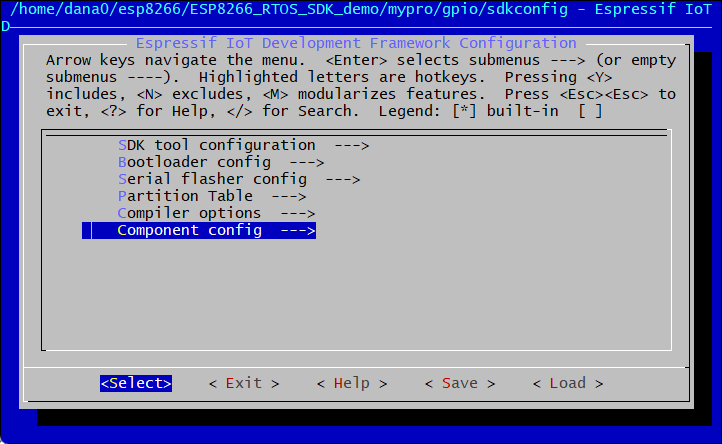Click the 'Espressif IoT Development Framework Configuration' heading

(356, 43)
